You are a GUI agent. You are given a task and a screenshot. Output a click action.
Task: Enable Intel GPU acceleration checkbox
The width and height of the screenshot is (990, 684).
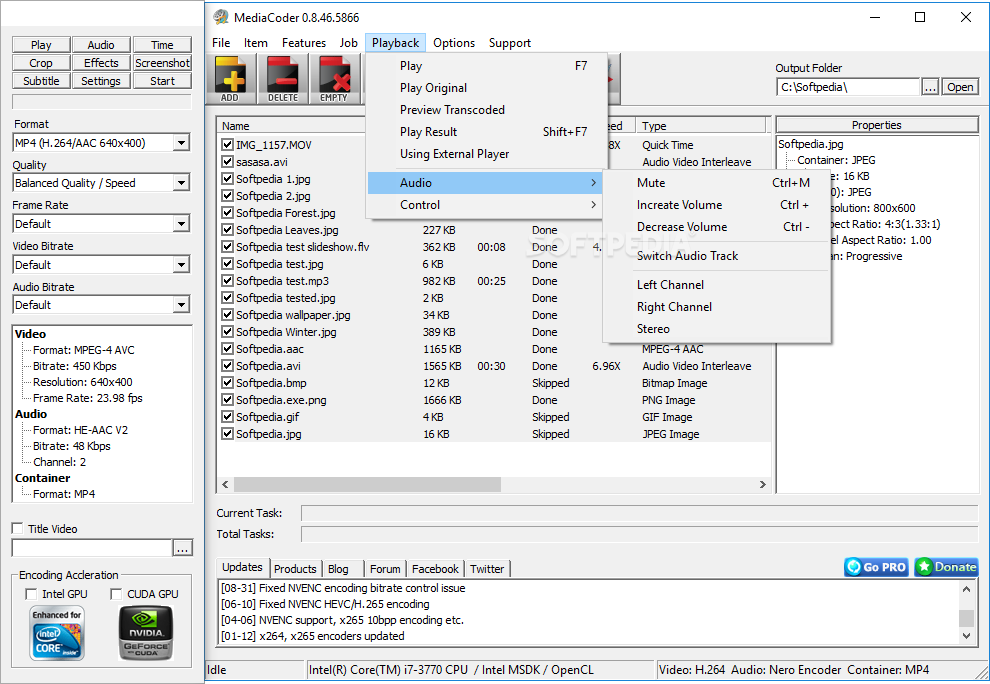(x=31, y=594)
